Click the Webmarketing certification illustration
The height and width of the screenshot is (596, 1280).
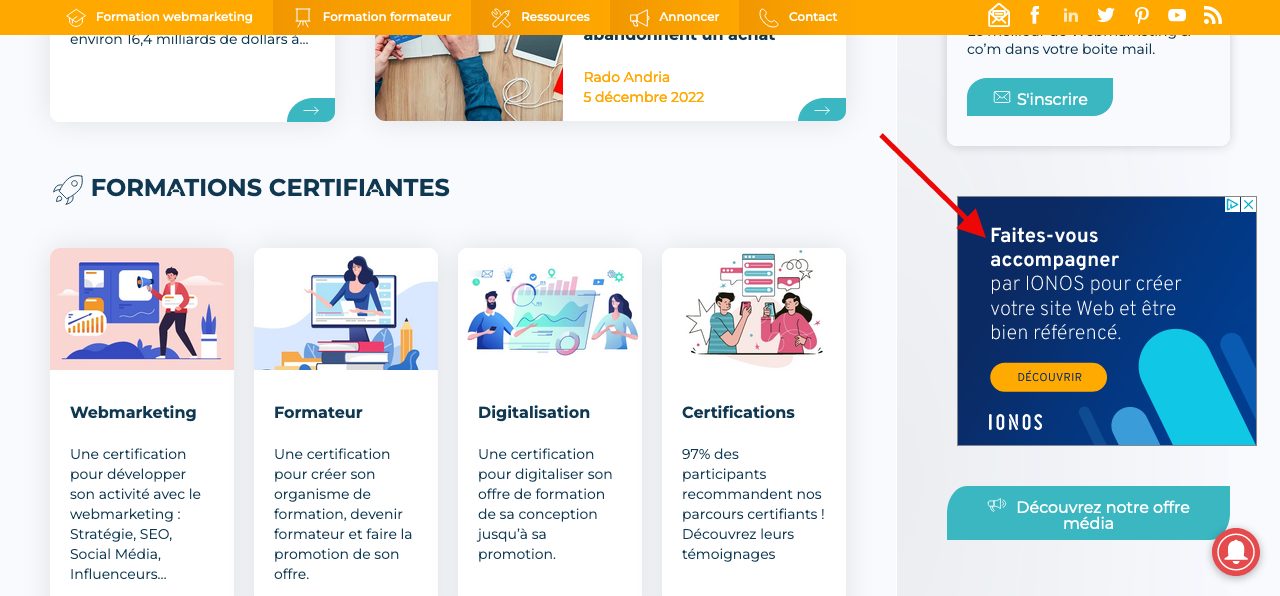[x=142, y=308]
